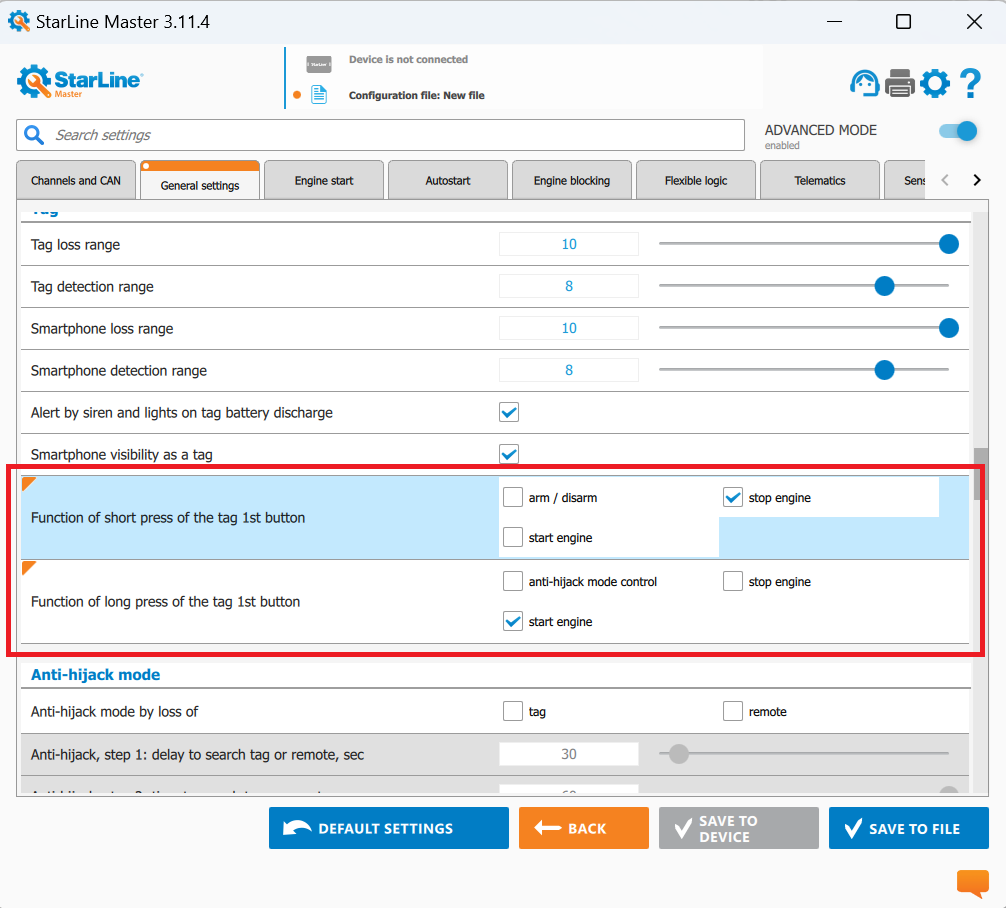Screen dimensions: 1006x908
Task: Click SAVE TO FILE button
Action: [908, 828]
